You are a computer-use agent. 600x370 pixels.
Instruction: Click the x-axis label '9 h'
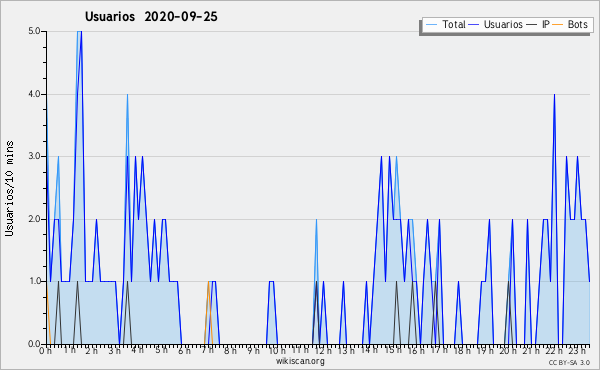pyautogui.click(x=253, y=351)
